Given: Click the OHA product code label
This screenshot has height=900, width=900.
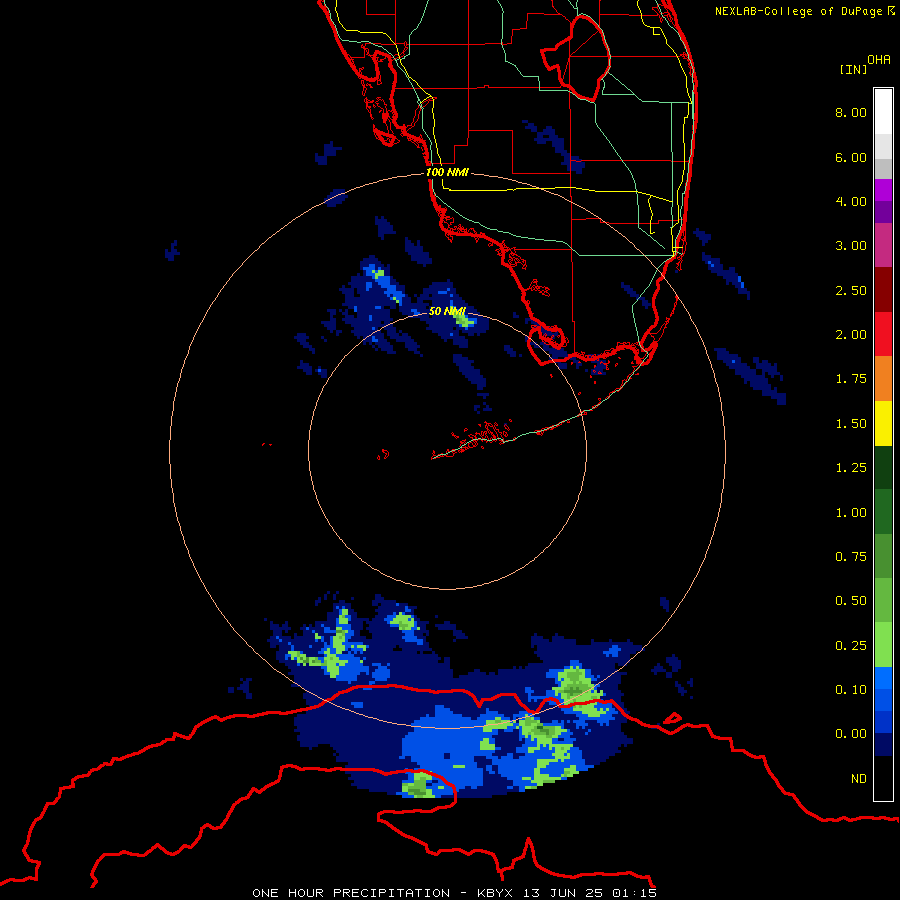Looking at the screenshot, I should coord(879,59).
